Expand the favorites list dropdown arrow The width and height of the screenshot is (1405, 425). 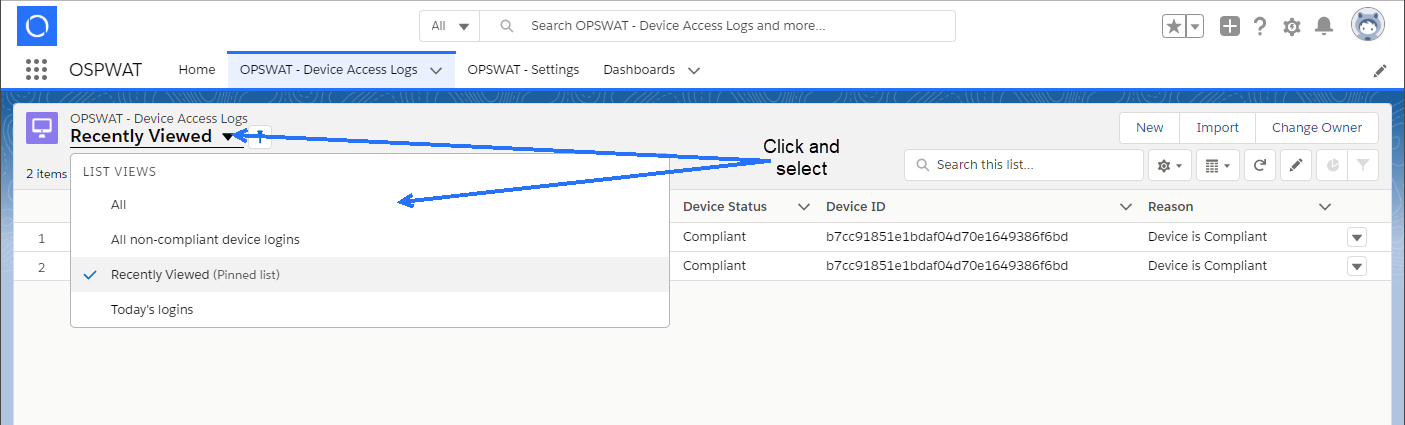point(1195,26)
